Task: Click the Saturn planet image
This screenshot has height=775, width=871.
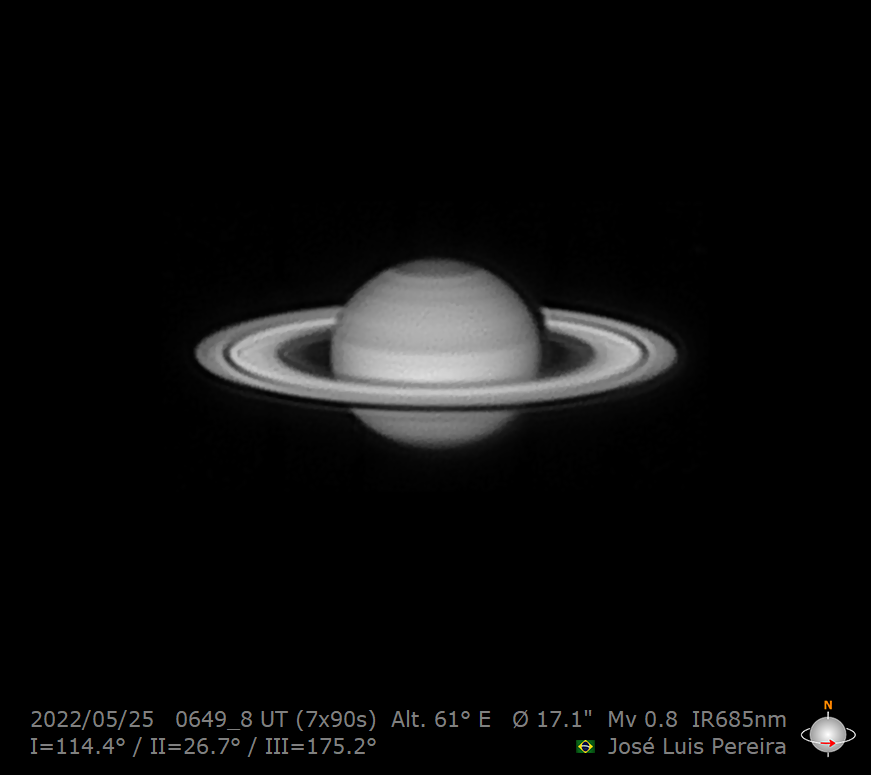Action: pyautogui.click(x=437, y=353)
